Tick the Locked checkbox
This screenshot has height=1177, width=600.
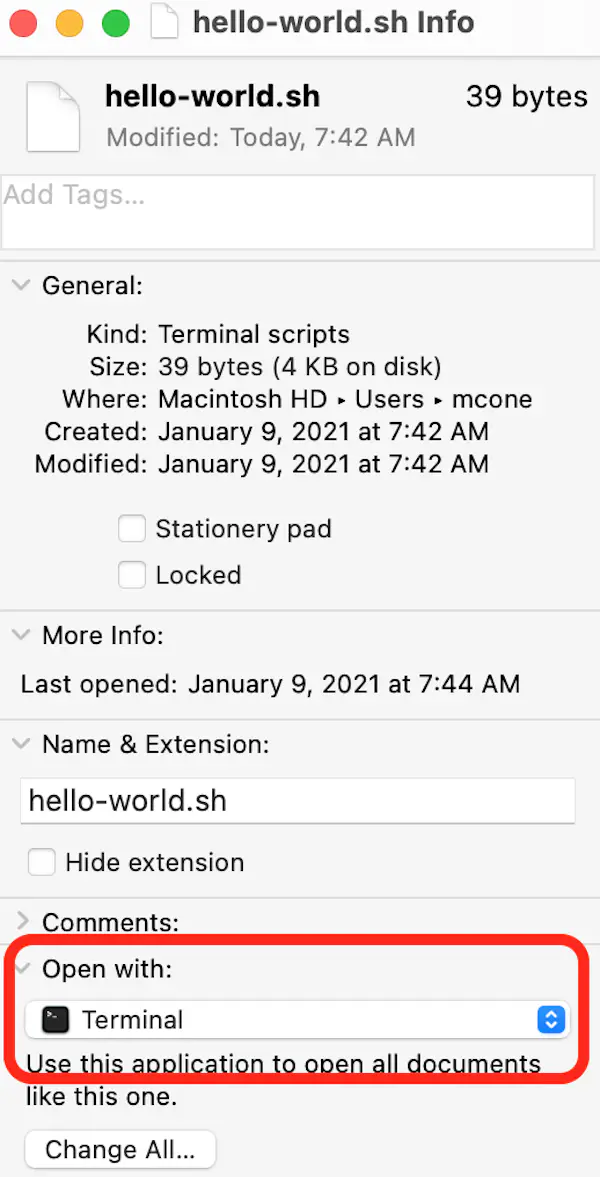tap(132, 575)
